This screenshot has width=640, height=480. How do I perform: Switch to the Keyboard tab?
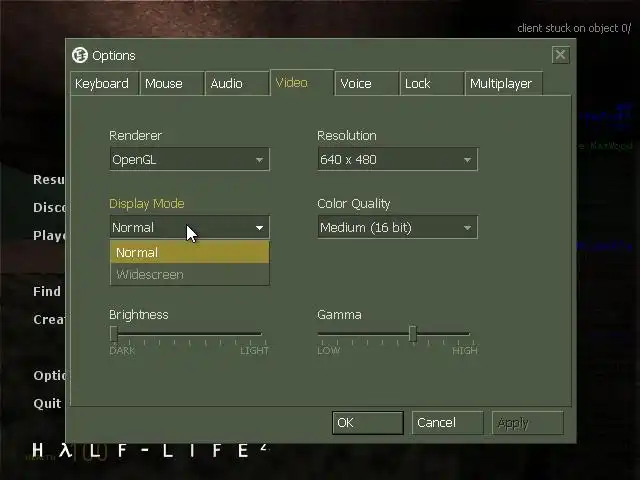[104, 83]
